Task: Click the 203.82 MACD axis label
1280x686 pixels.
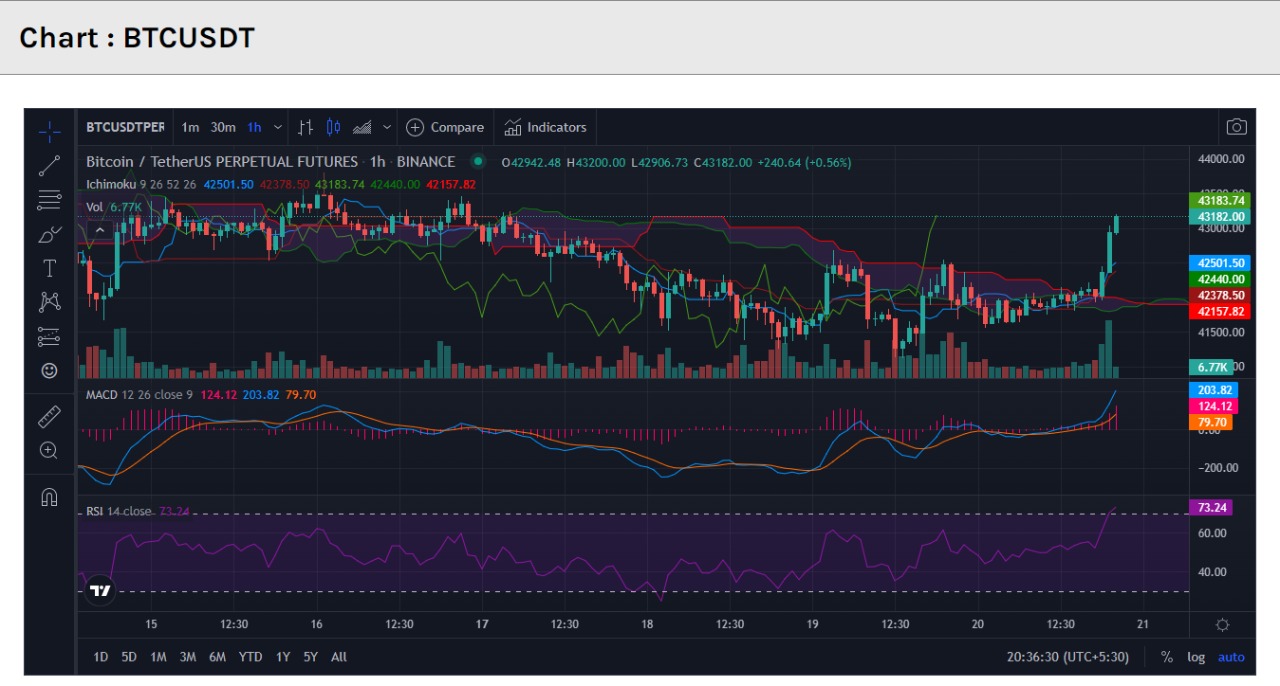Action: pos(1213,390)
